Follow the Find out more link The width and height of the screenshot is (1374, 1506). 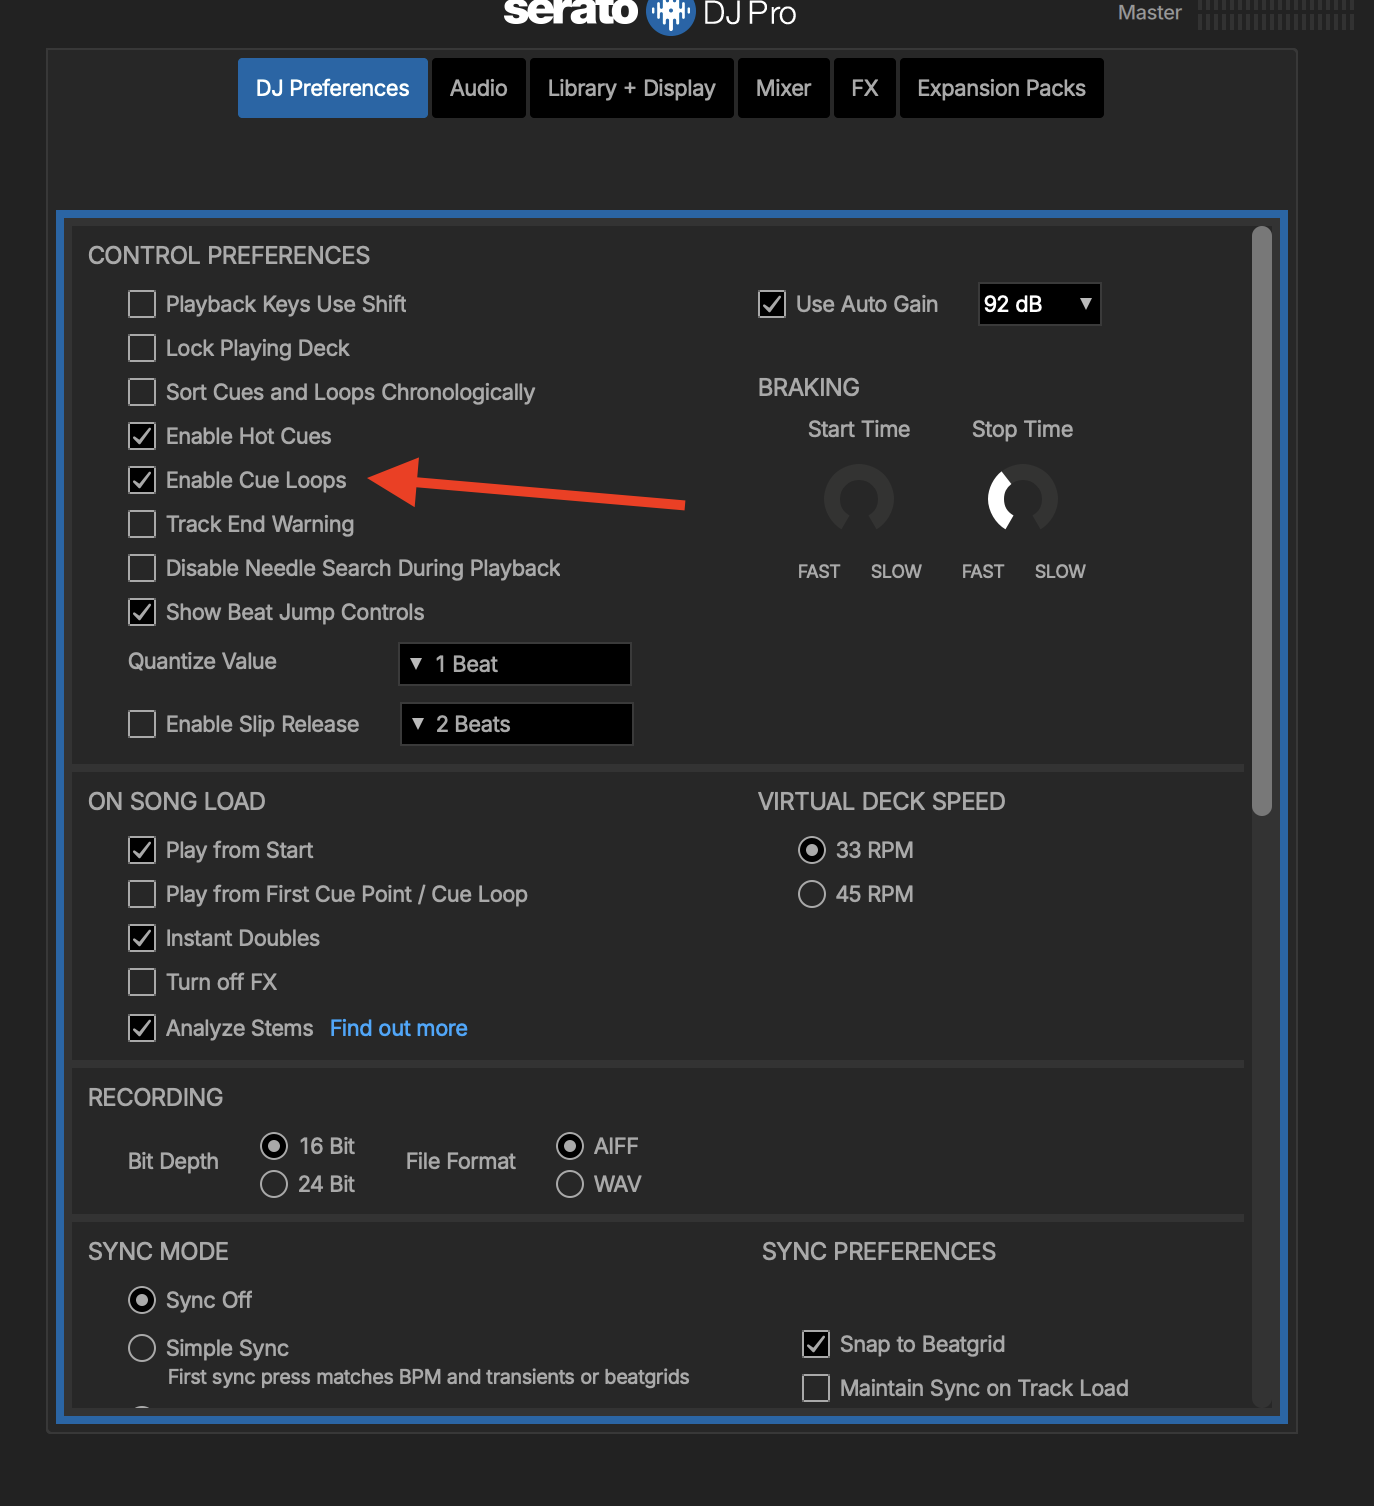tap(399, 1028)
